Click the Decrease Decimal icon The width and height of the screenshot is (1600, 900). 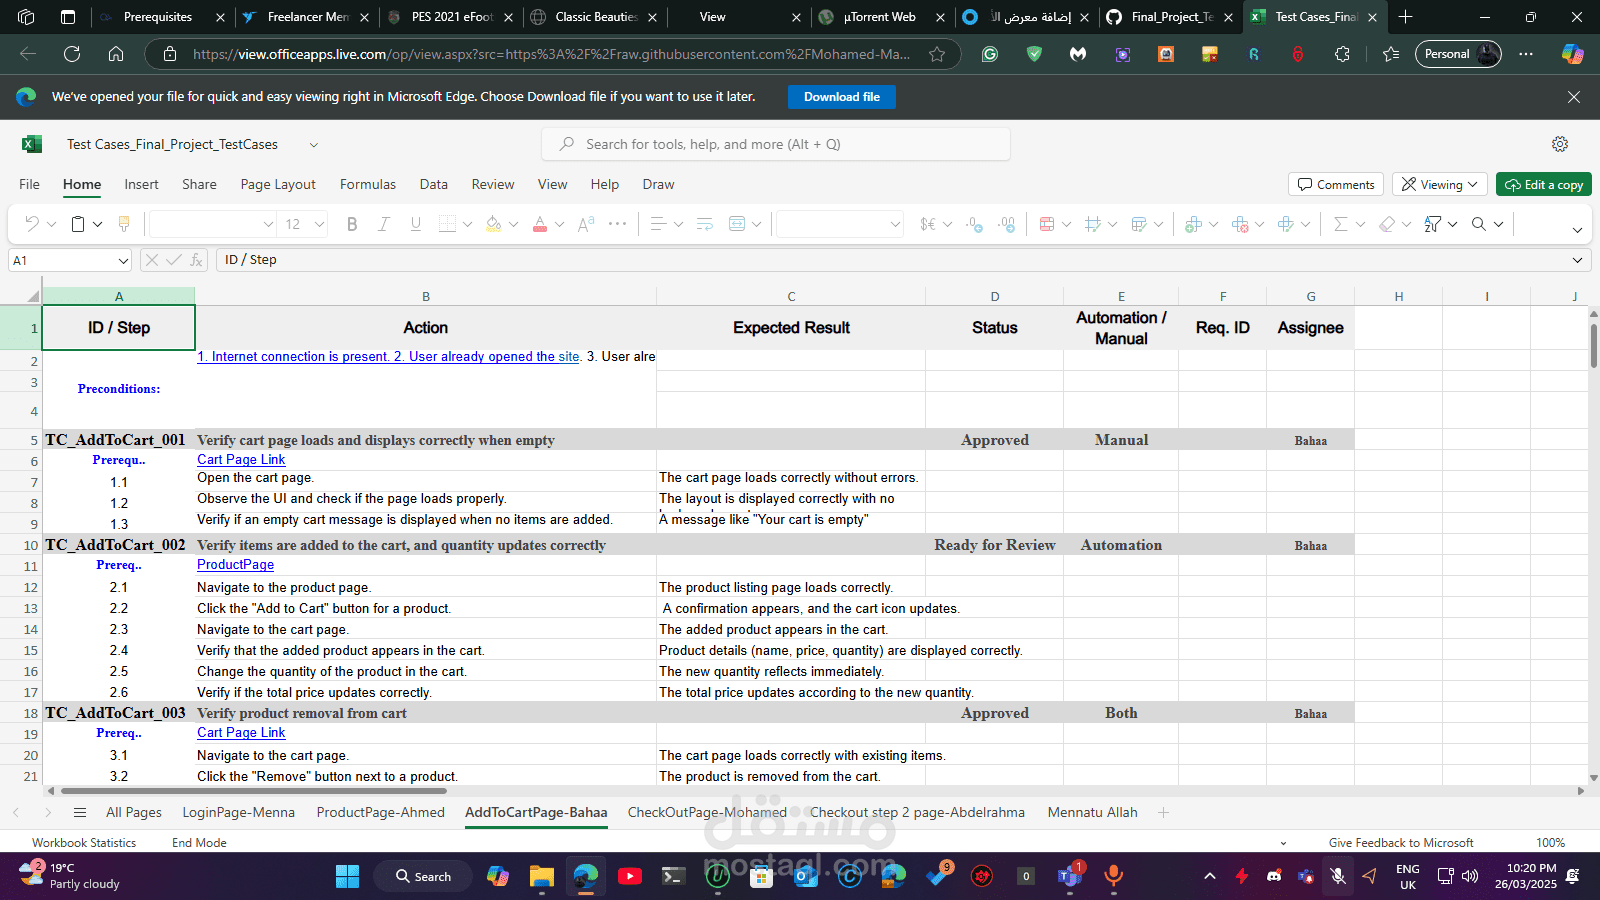click(974, 224)
